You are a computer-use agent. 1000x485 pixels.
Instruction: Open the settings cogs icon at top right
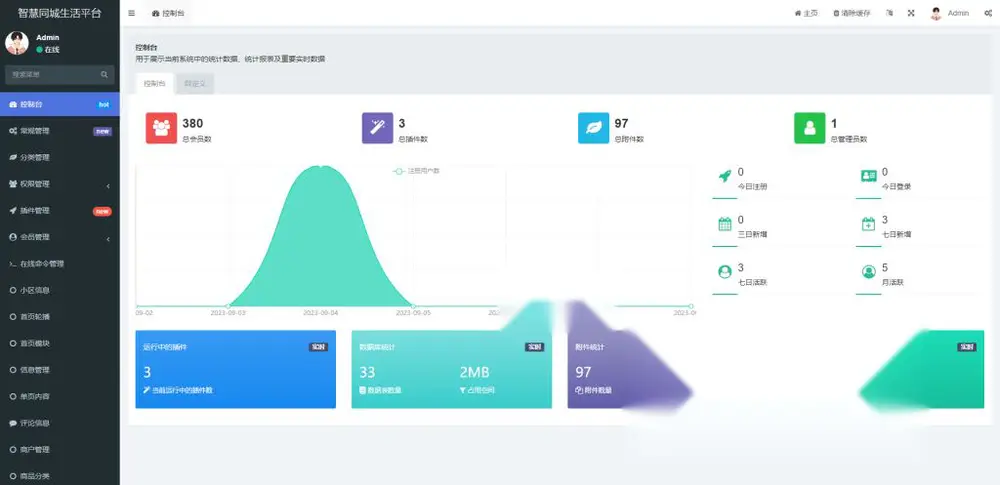[988, 13]
